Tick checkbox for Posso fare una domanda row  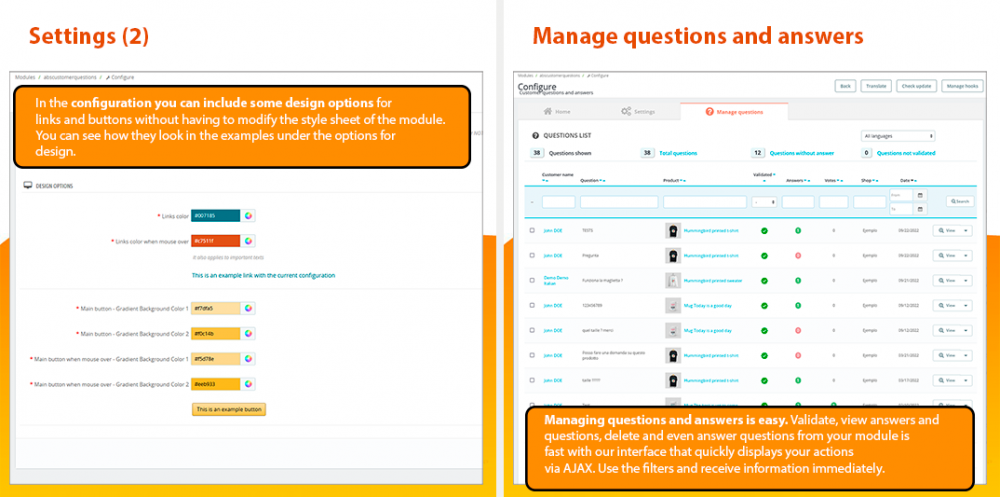(532, 355)
